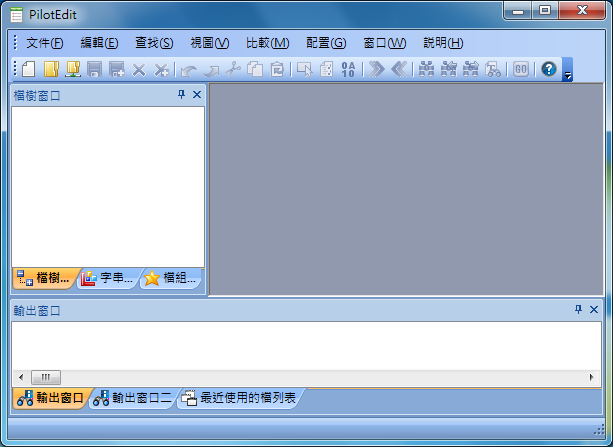
Task: Open FTP file with download folder icon
Action: click(73, 69)
